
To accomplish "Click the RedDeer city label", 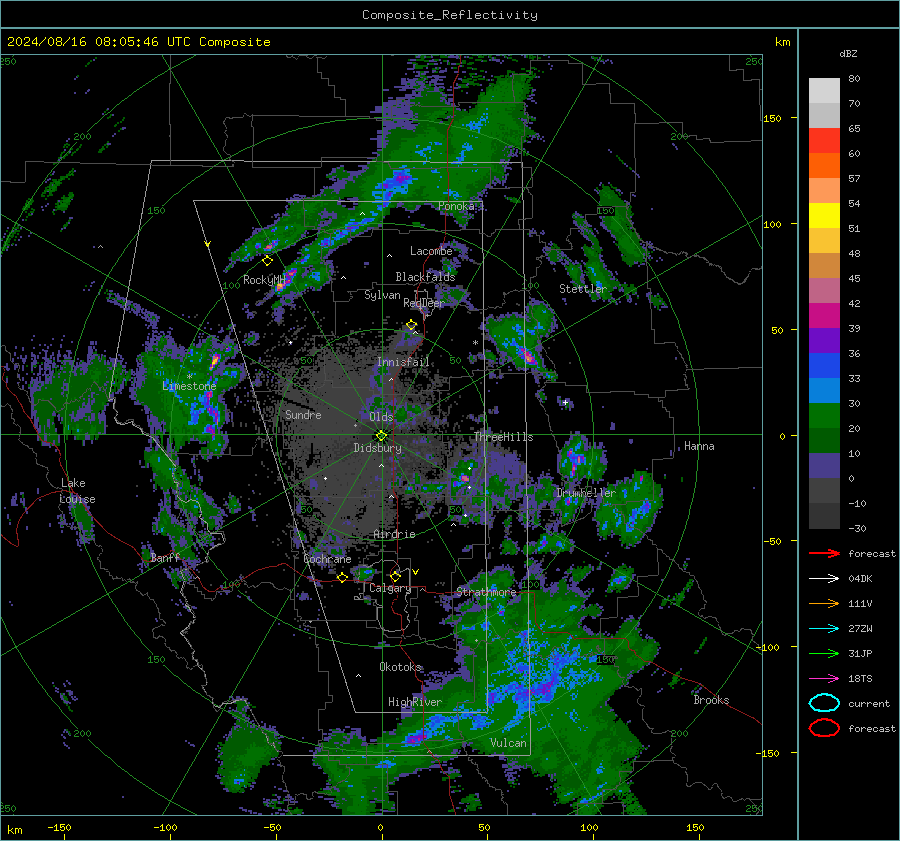I will 424,303.
